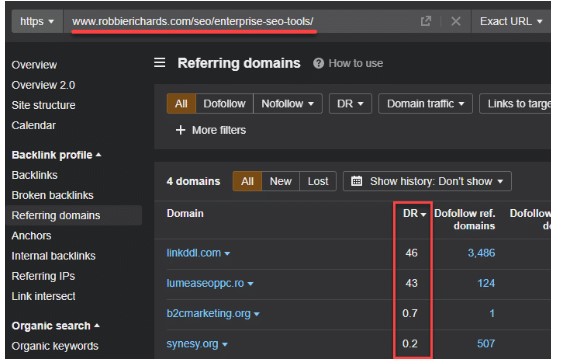563x364 pixels.
Task: Open the Domain traffic filter dropdown
Action: pyautogui.click(x=425, y=104)
